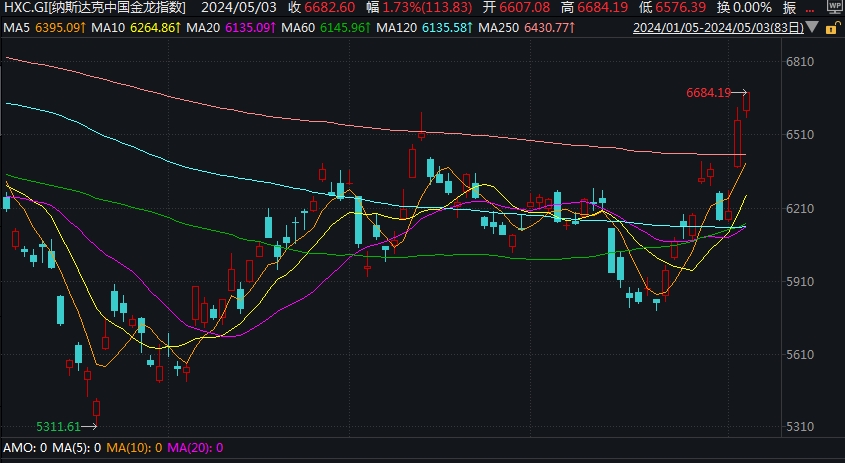
Task: Open the 2024/01/05-2024/05/03(83日) date range link
Action: pyautogui.click(x=718, y=27)
